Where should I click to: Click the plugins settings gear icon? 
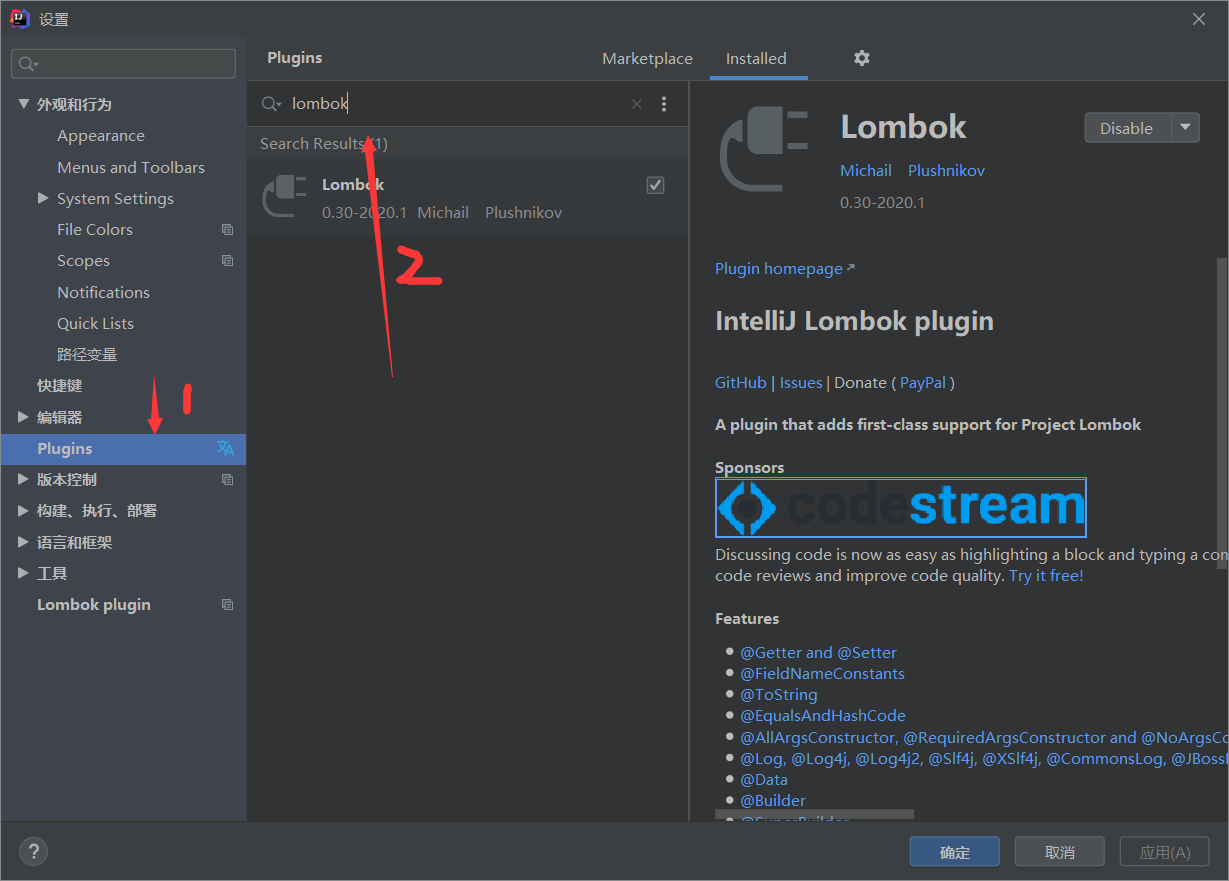coord(862,58)
